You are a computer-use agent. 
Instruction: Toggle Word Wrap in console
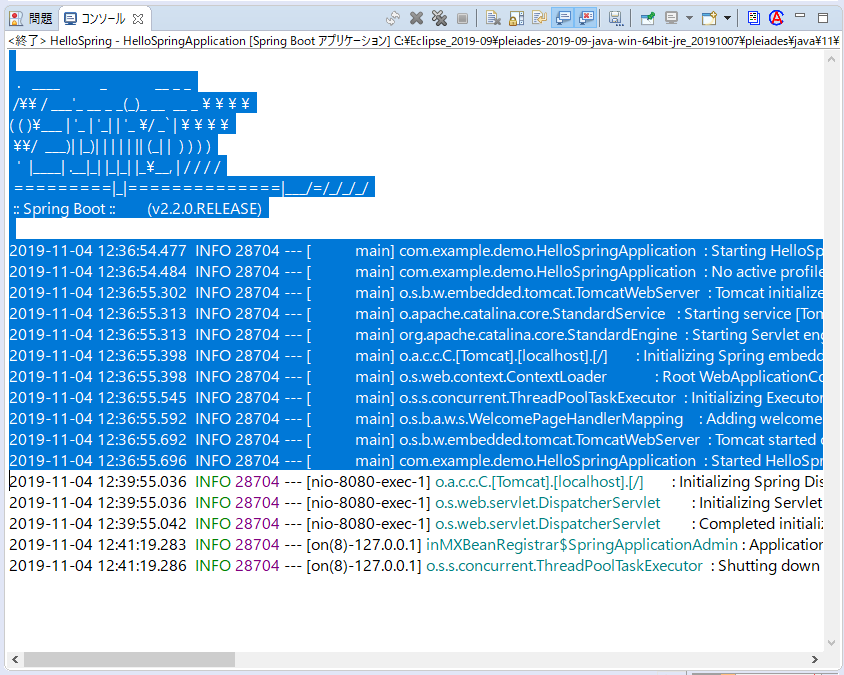pyautogui.click(x=539, y=18)
